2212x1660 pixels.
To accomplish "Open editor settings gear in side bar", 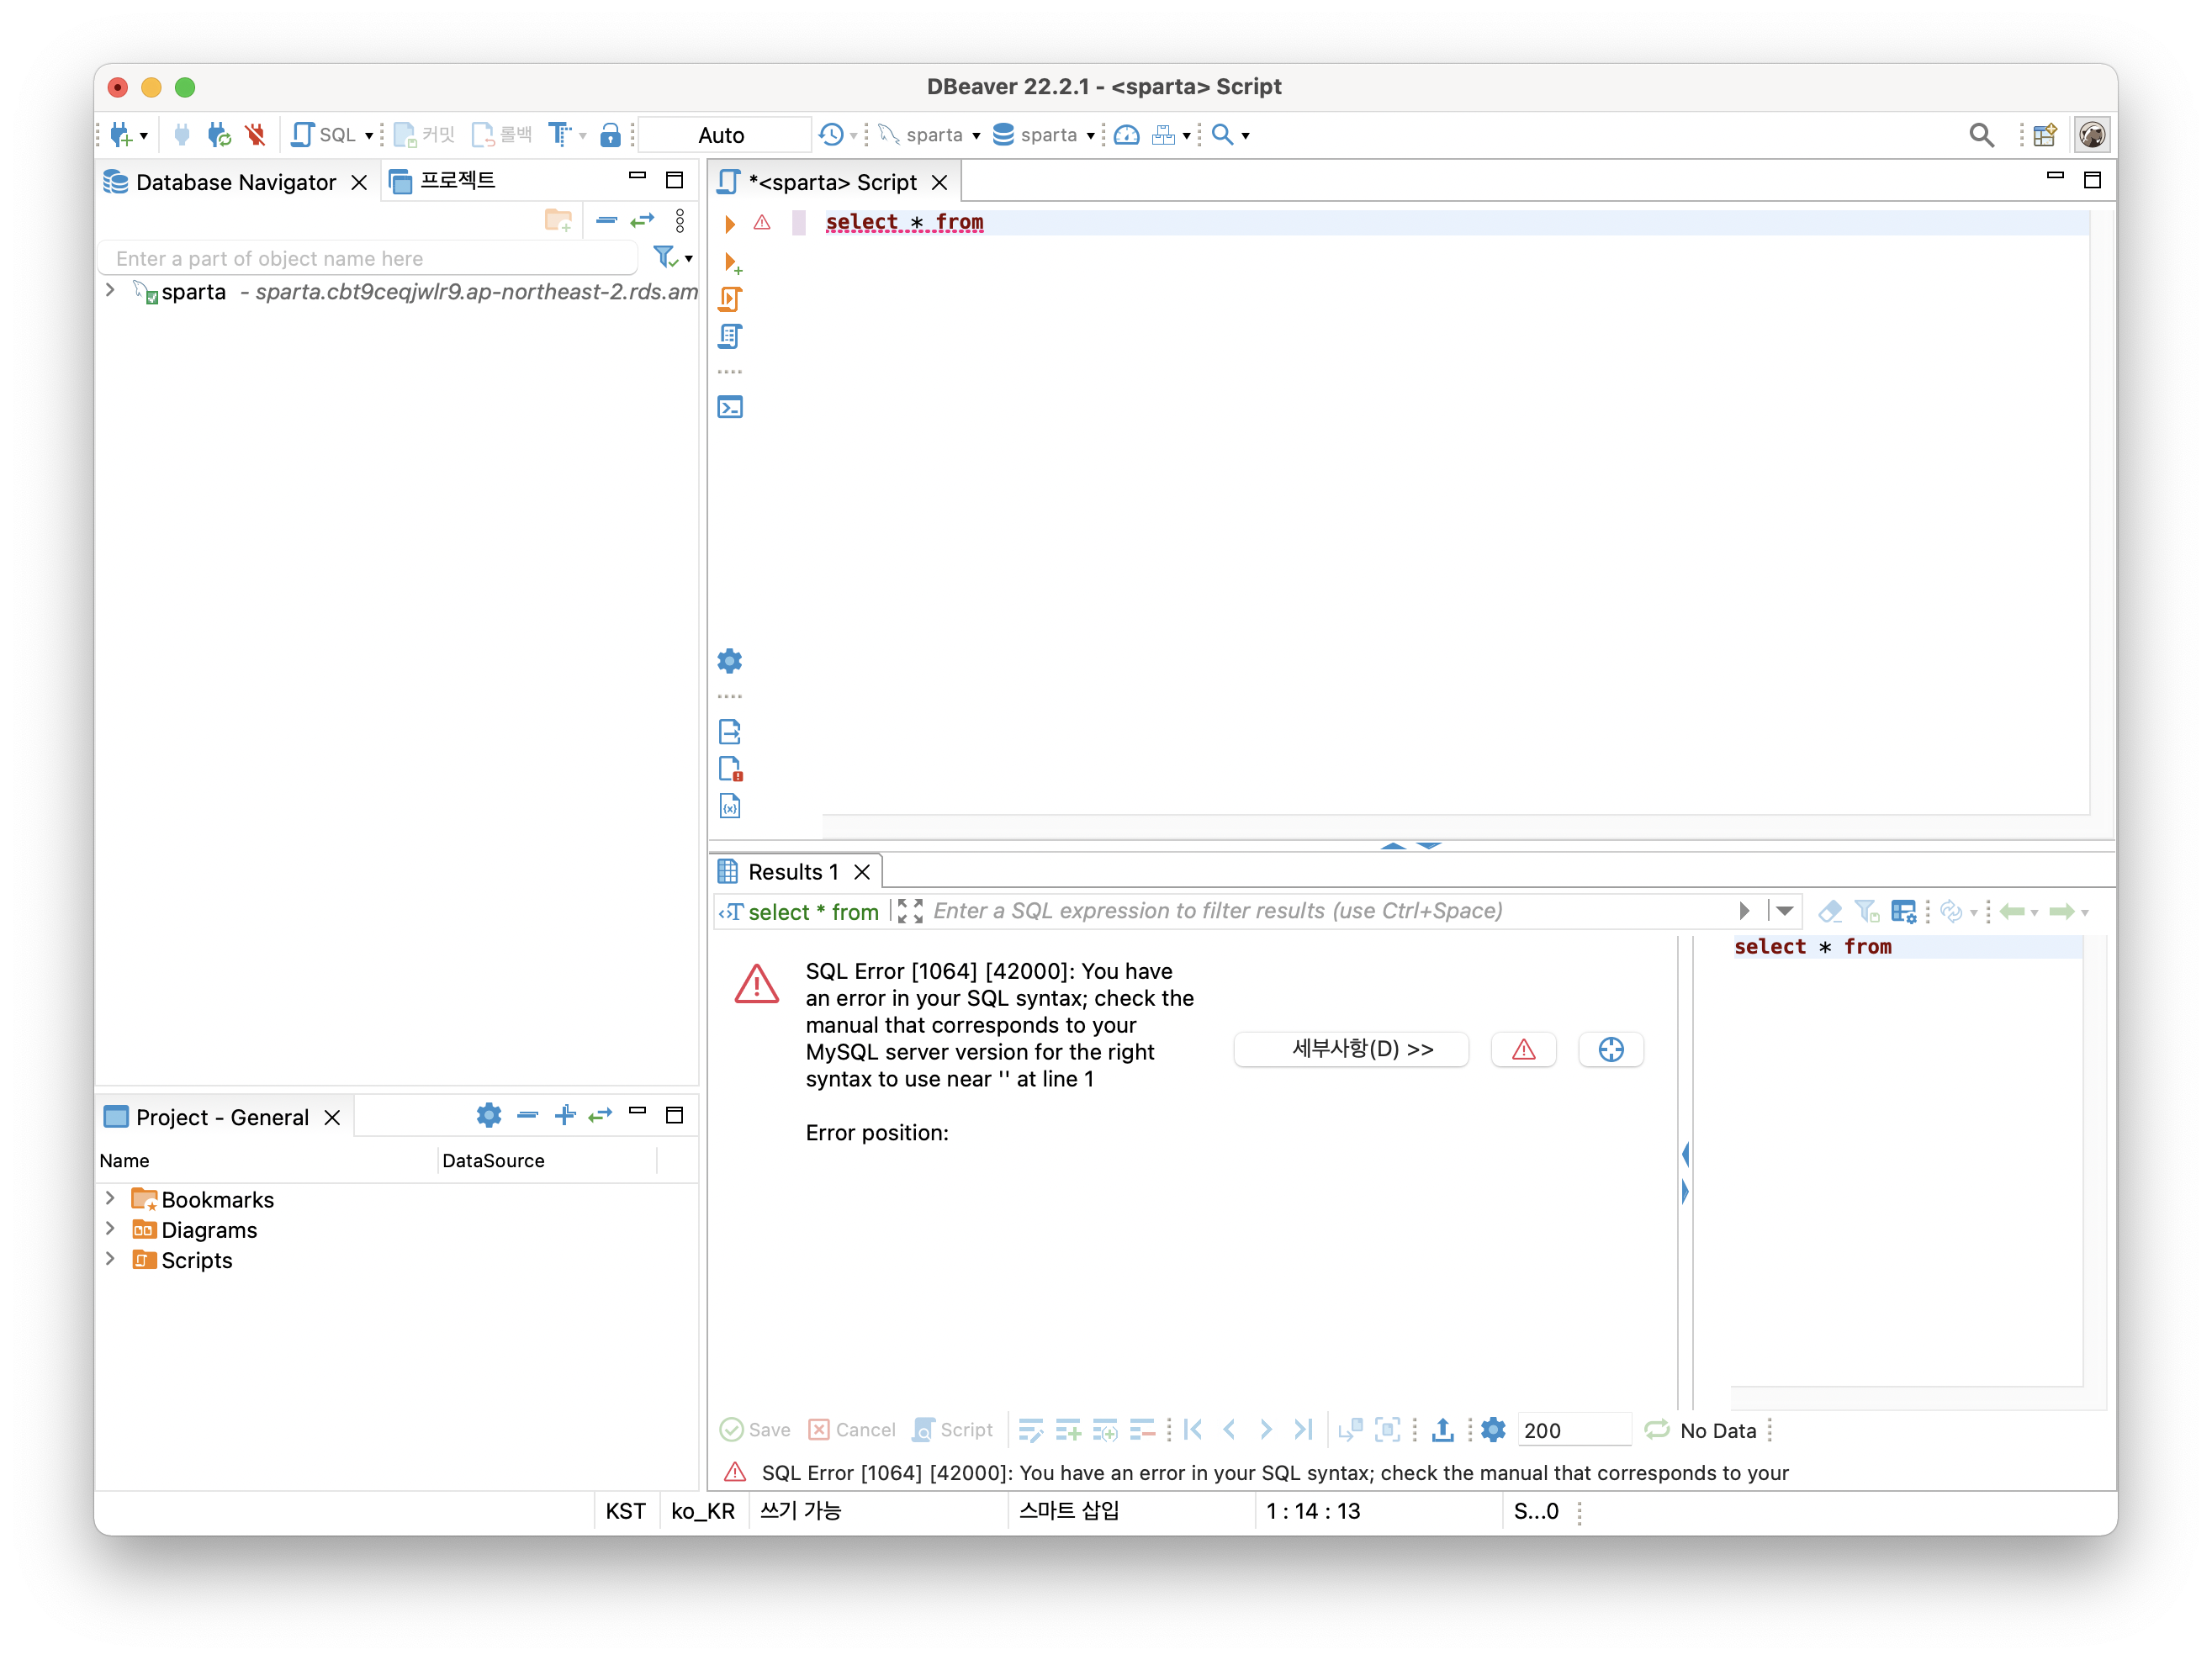I will click(x=730, y=661).
